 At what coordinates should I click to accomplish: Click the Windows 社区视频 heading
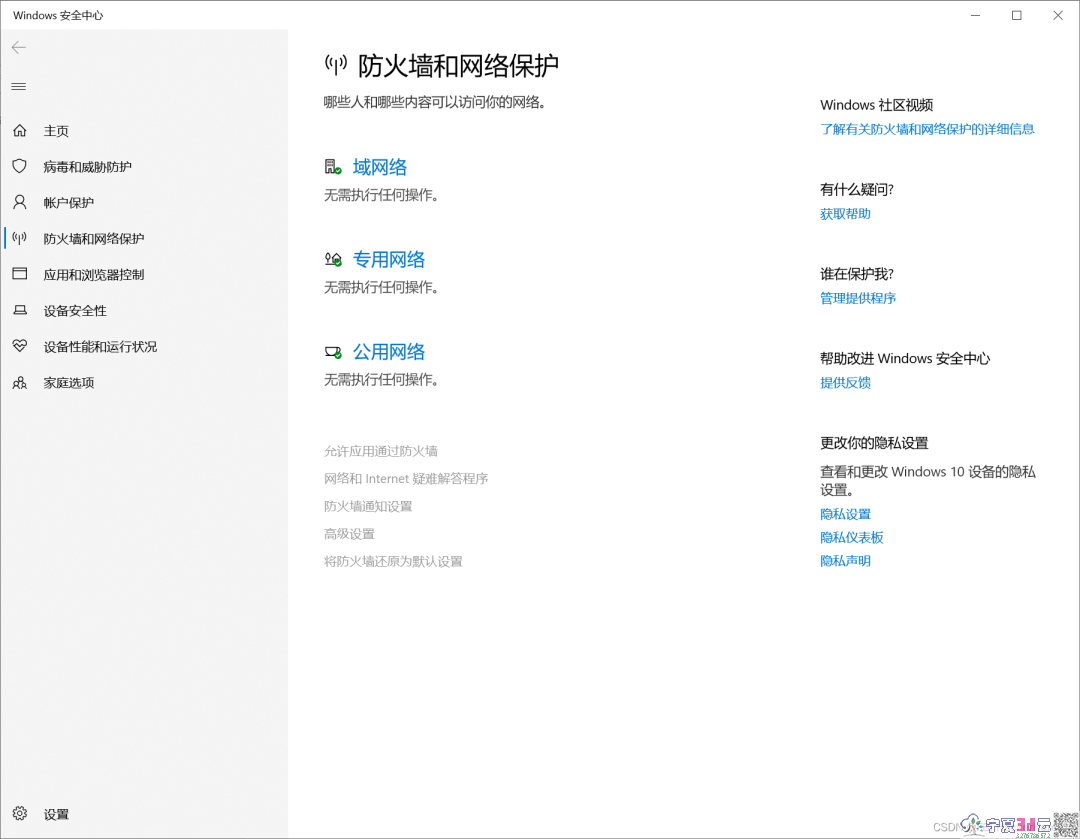pyautogui.click(x=876, y=105)
